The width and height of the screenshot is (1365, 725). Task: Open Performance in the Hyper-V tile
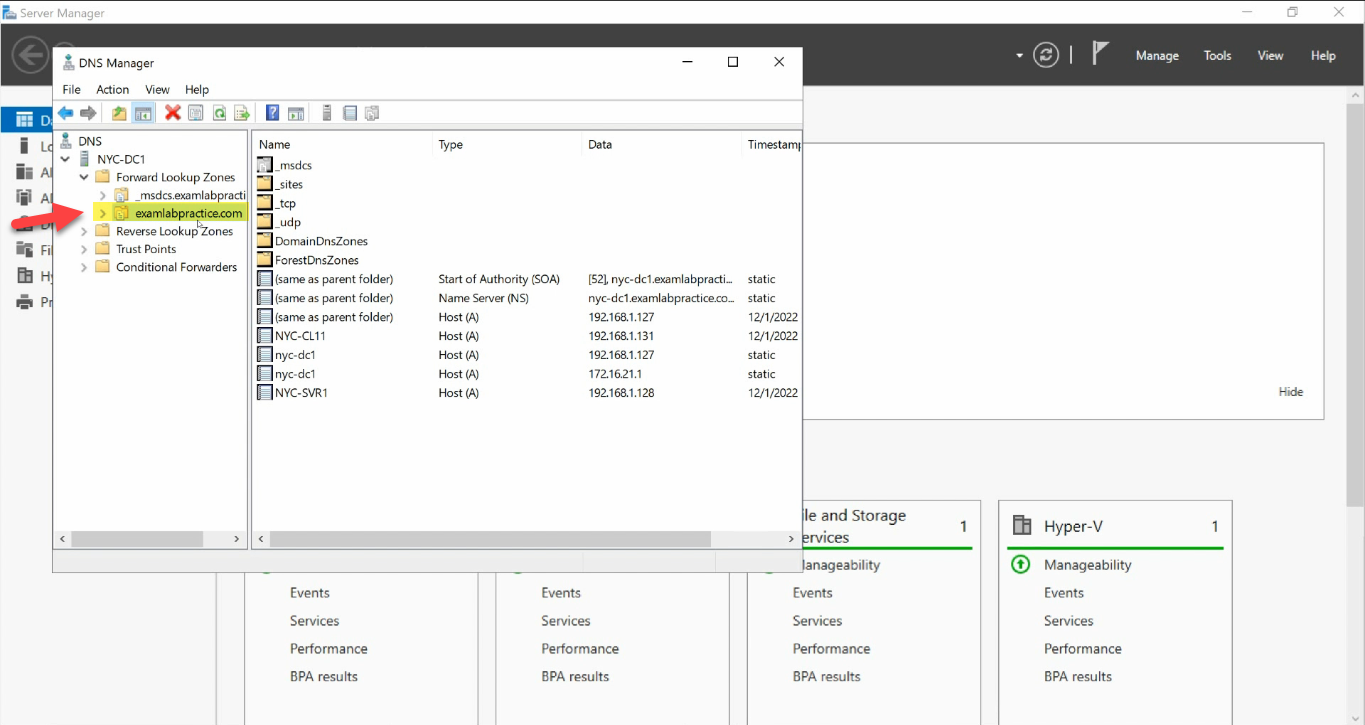1083,649
